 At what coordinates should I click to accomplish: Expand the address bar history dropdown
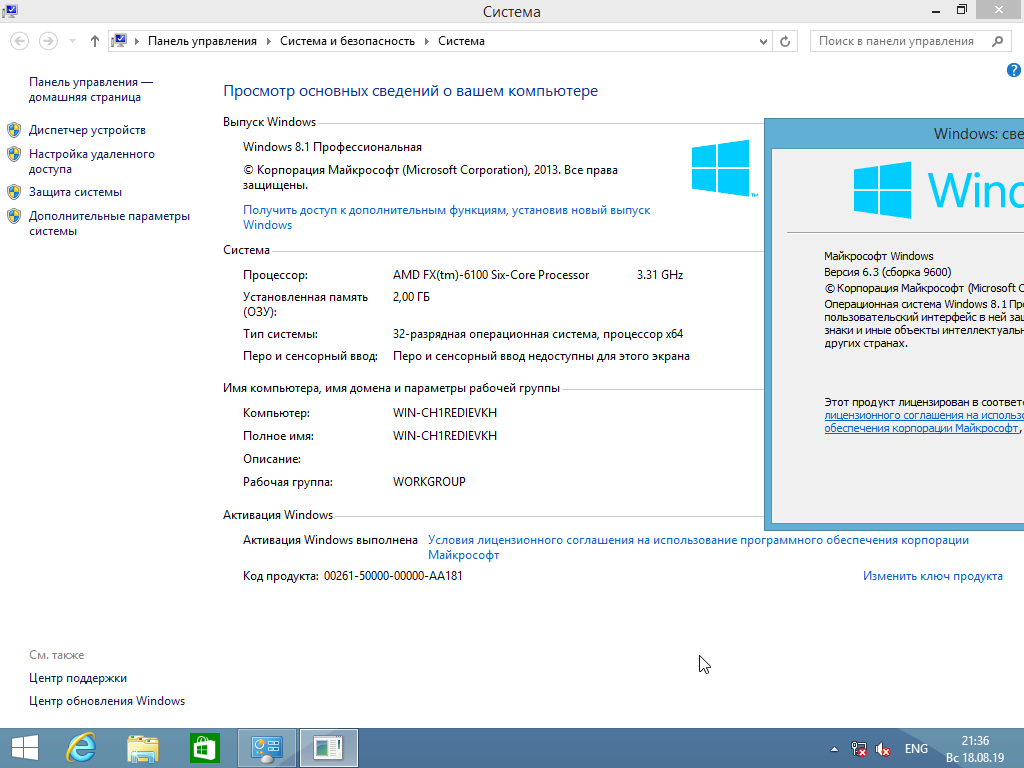(765, 41)
